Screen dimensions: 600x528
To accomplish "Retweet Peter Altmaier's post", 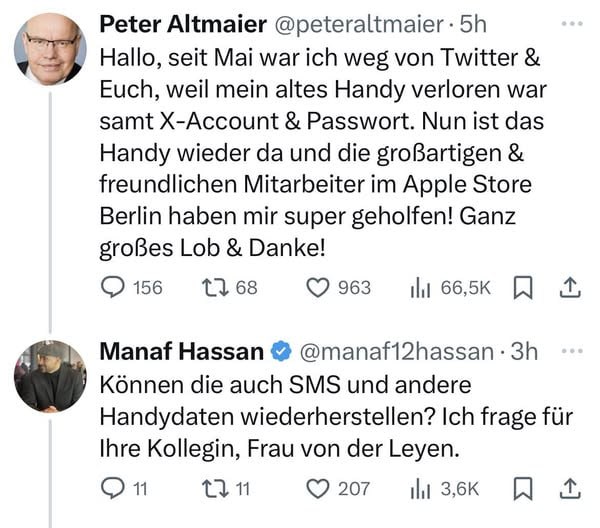I will tap(213, 288).
